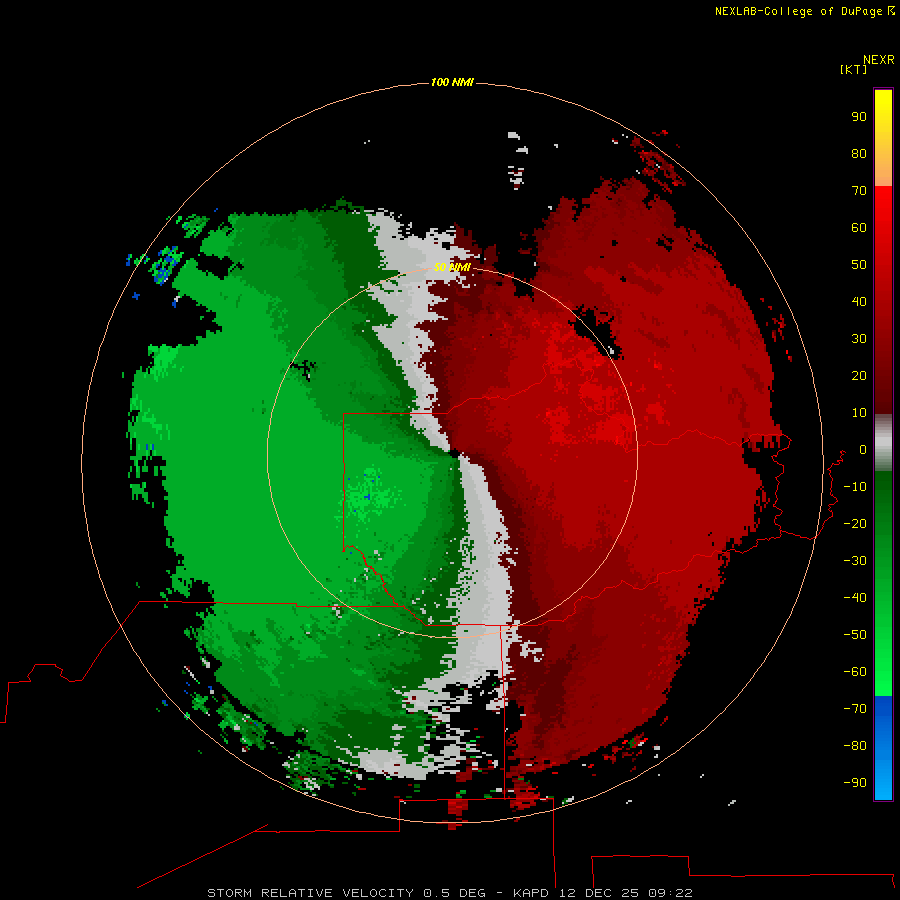Click the -90 knot label on the color scale
The width and height of the screenshot is (900, 900).
click(855, 782)
